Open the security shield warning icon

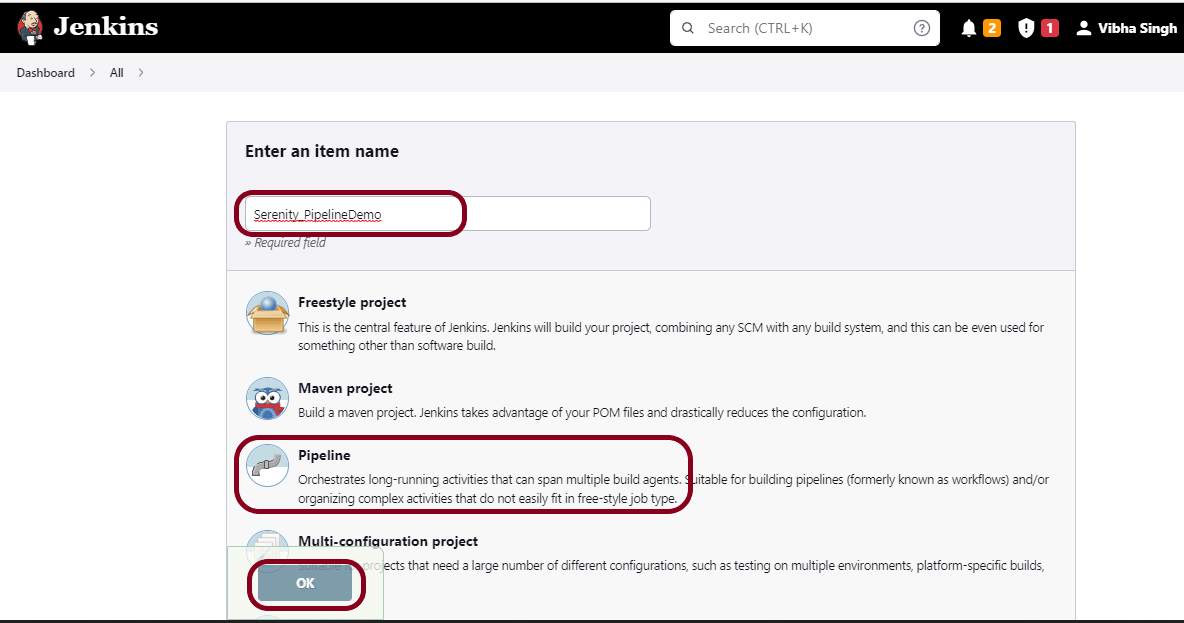coord(1026,28)
